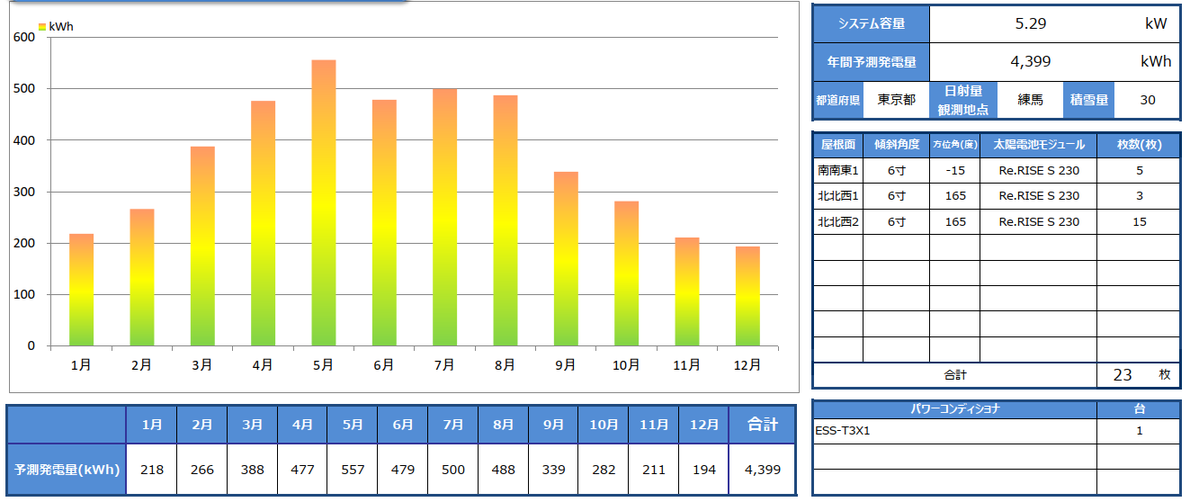Click the 都道府県 label cell
Viewport: 1199px width, 502px height.
[839, 100]
